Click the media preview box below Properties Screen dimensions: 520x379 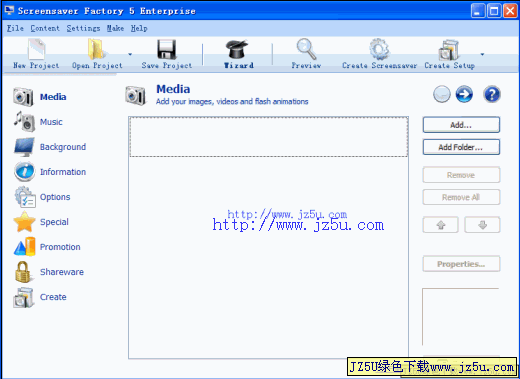(x=461, y=317)
